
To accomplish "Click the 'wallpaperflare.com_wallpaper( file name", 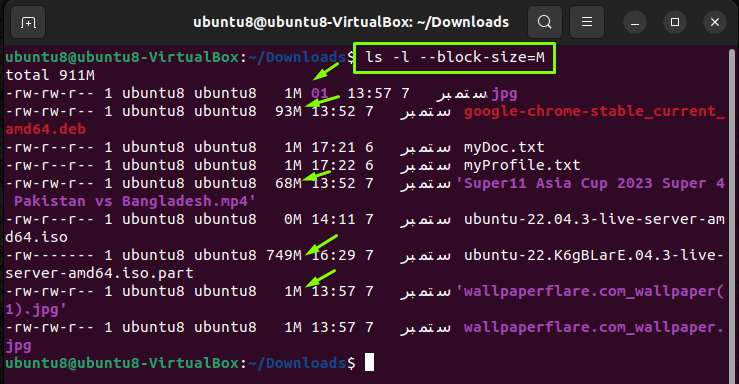I will tap(590, 292).
